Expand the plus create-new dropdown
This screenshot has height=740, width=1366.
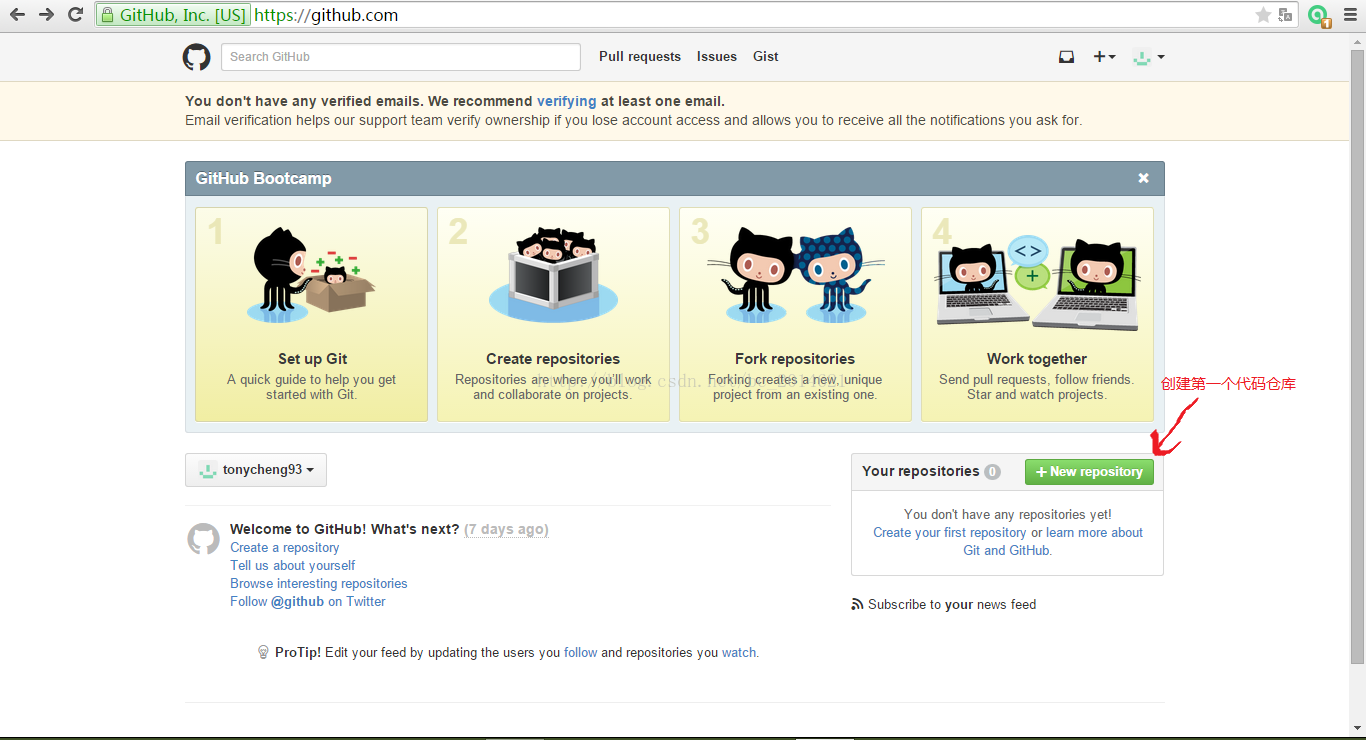(1104, 57)
